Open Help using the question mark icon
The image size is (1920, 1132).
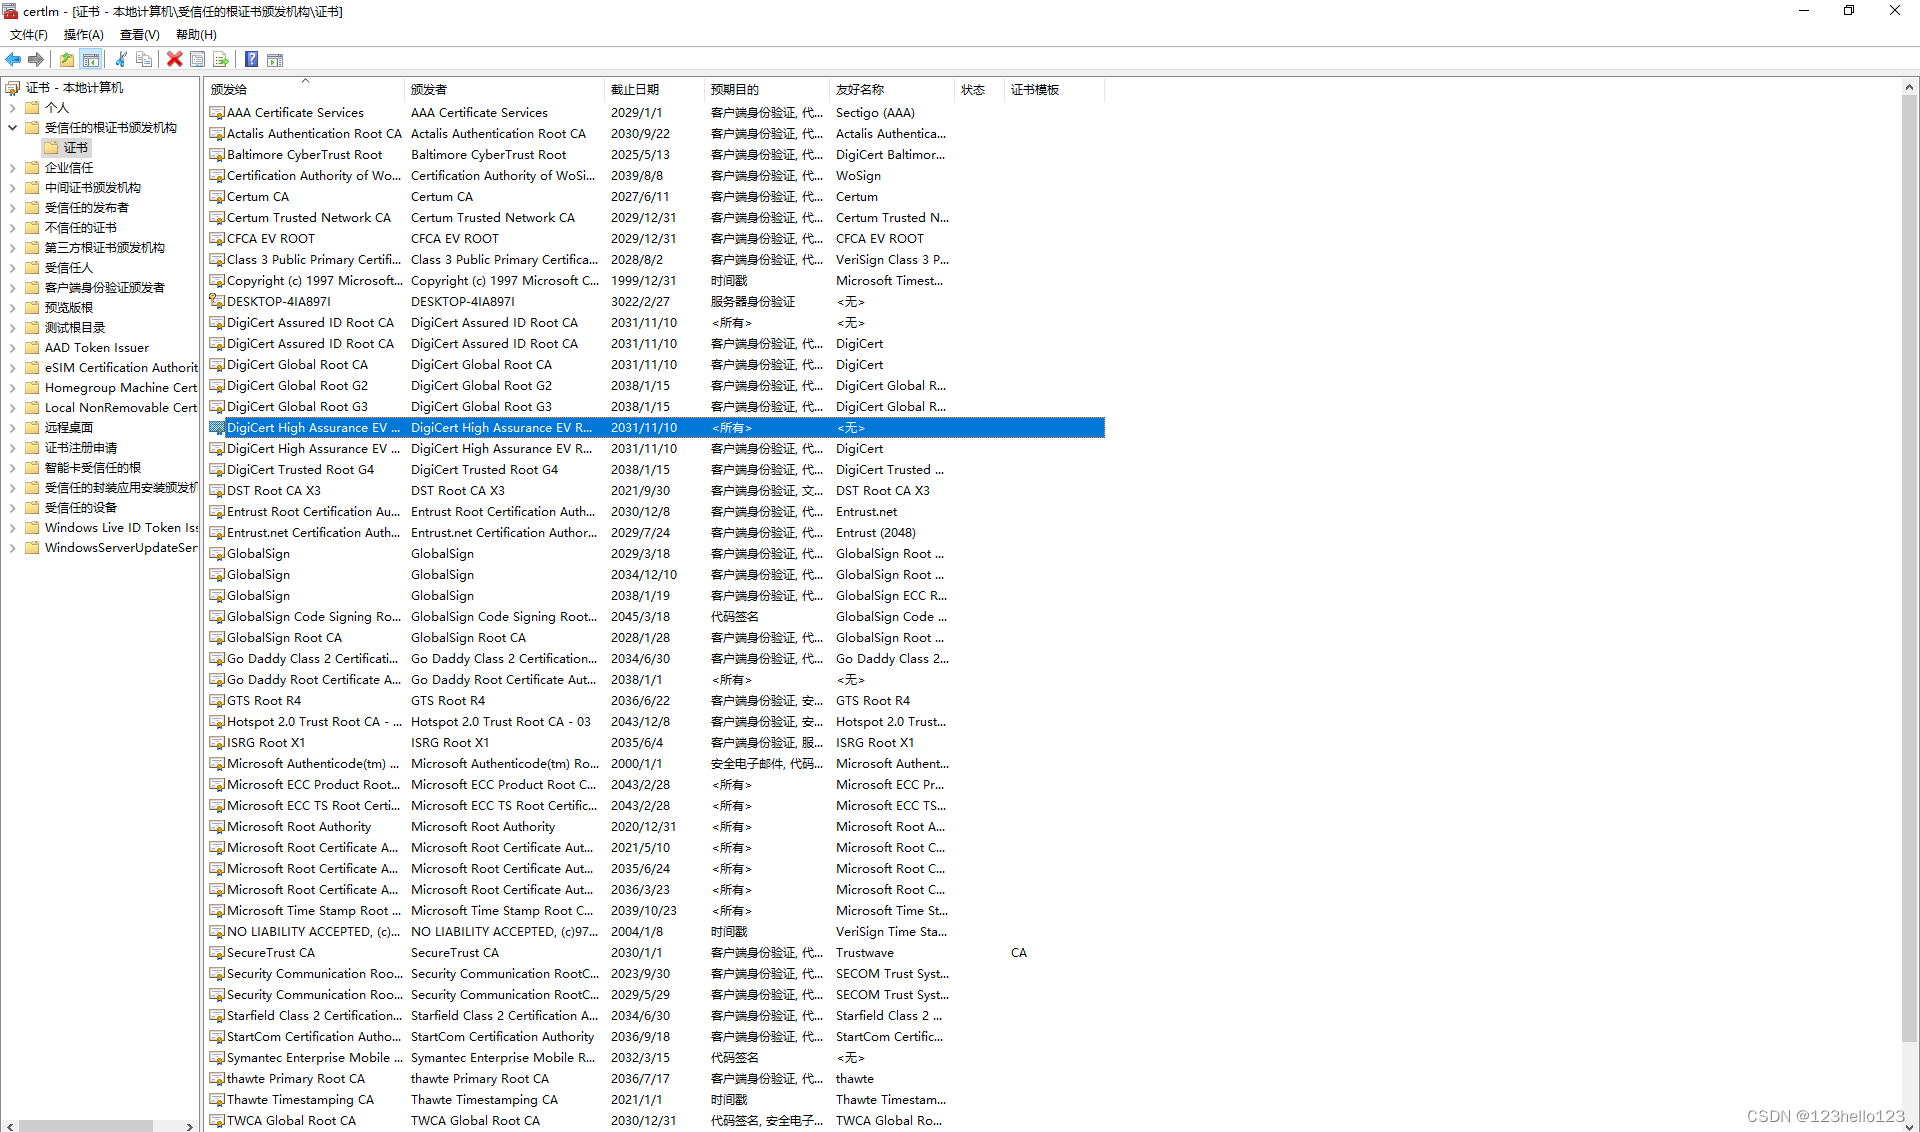point(251,59)
